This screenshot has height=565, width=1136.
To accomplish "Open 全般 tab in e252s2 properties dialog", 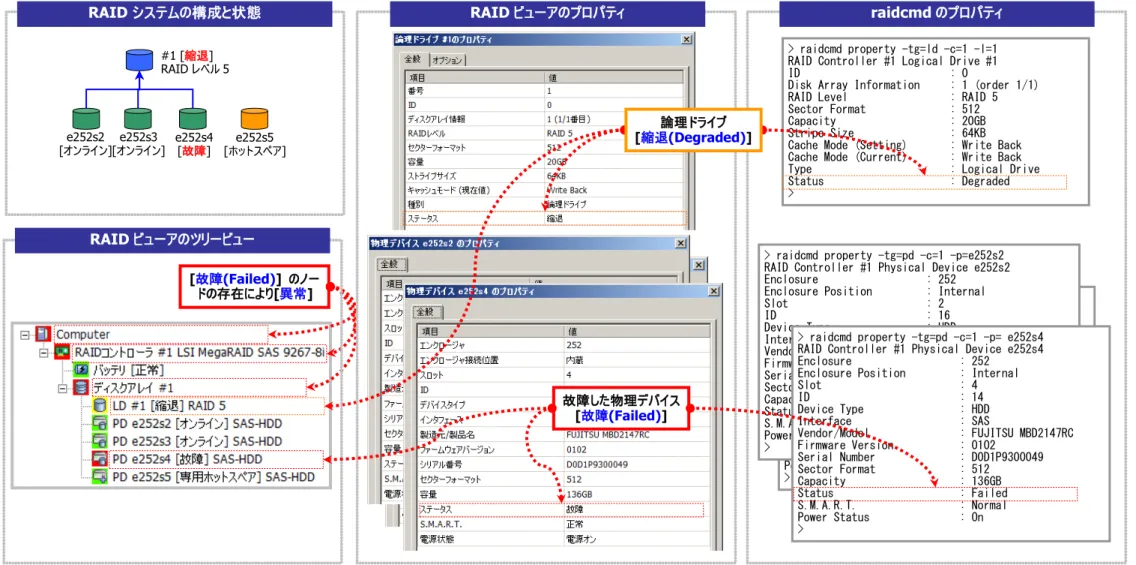I will (390, 264).
